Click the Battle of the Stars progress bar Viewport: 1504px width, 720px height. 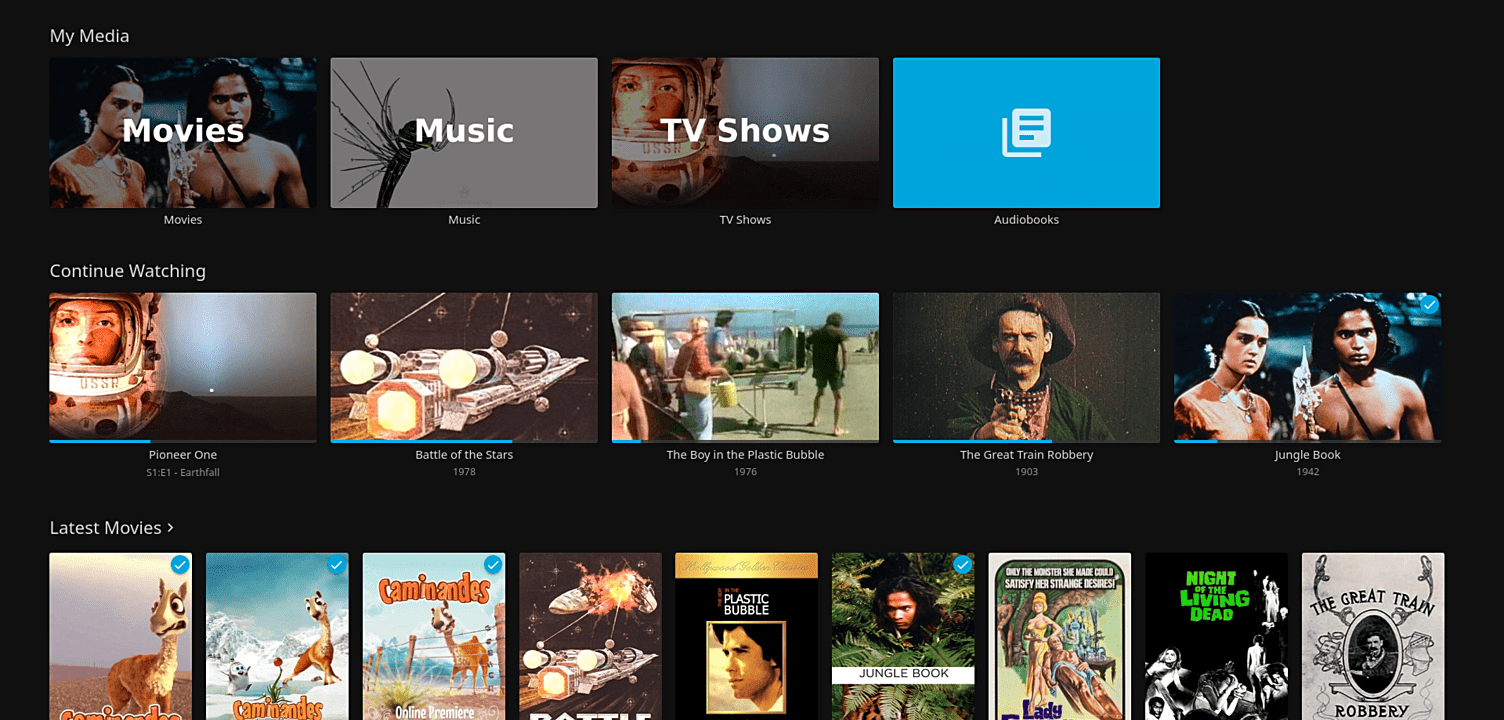click(464, 441)
